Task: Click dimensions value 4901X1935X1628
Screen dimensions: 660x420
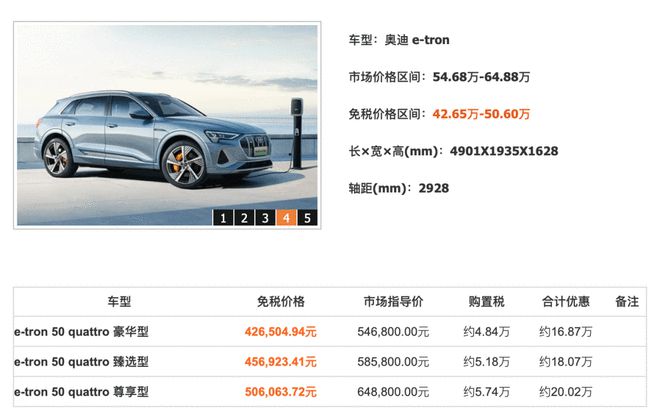Action: [504, 151]
